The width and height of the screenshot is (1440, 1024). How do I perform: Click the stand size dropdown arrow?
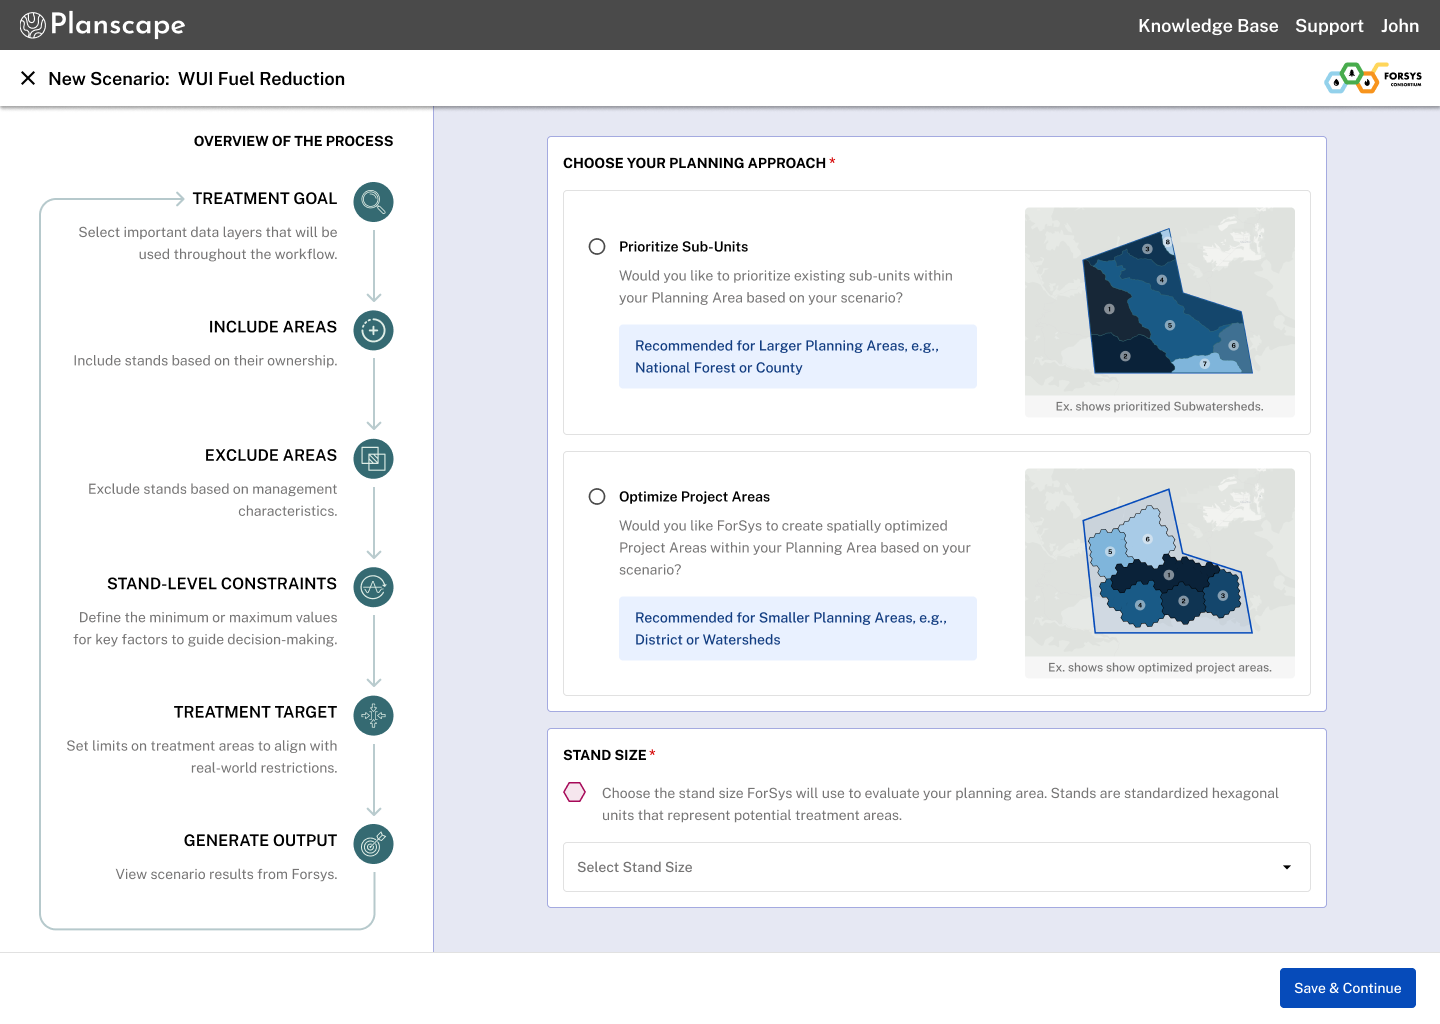[1287, 867]
